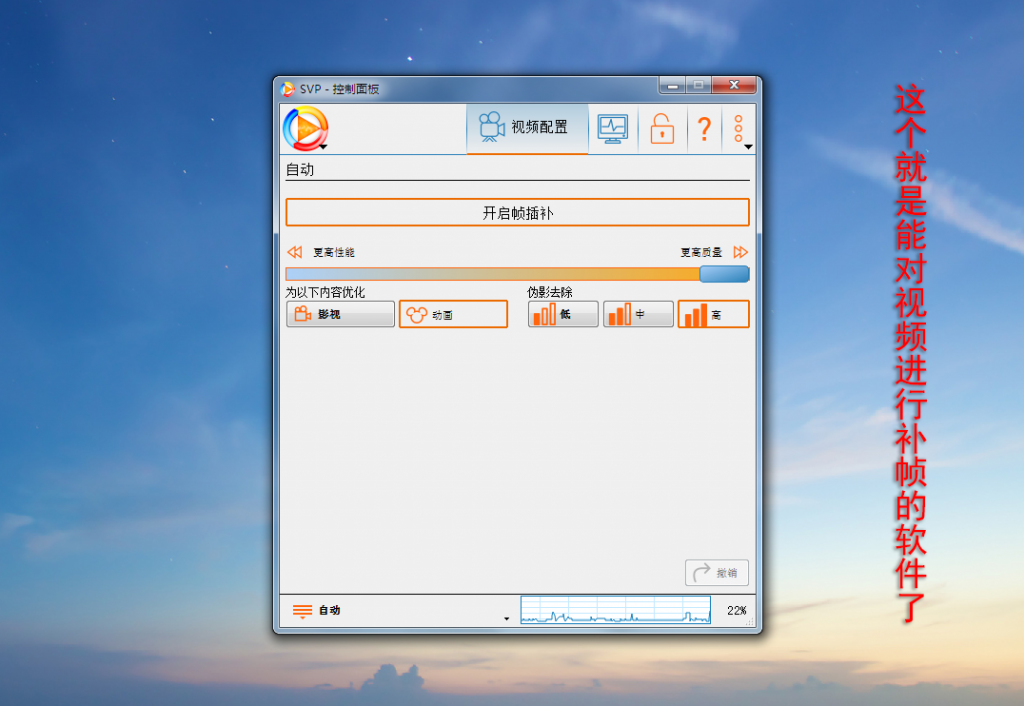Select 动画 content optimization
Image resolution: width=1024 pixels, height=706 pixels.
[453, 315]
